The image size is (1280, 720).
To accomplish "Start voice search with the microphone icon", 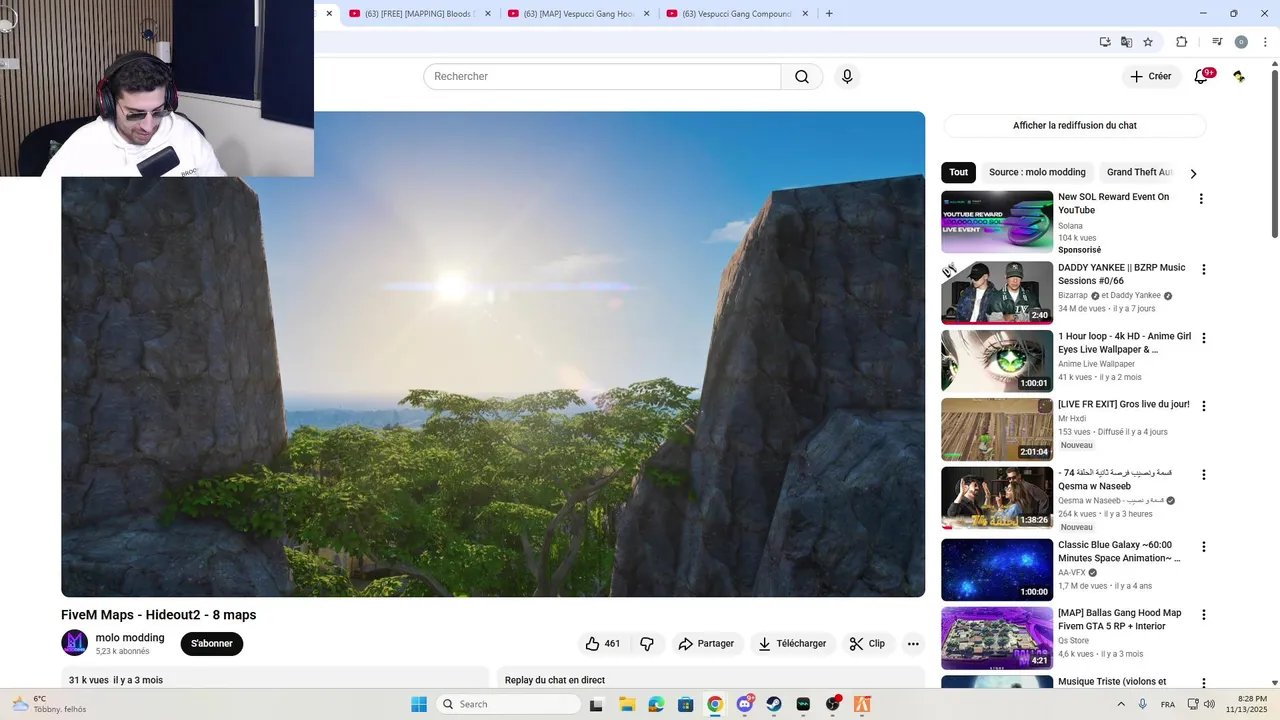I will coord(847,77).
